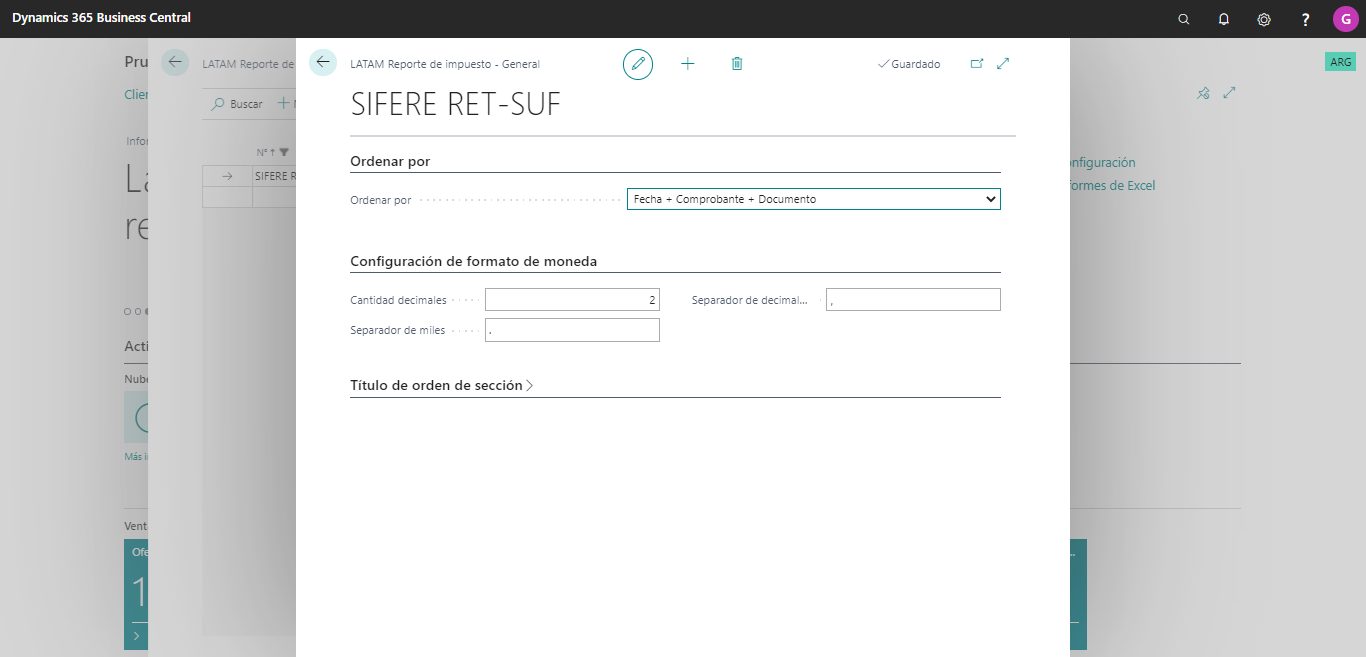1366x657 pixels.
Task: Open the settings gear menu
Action: (1264, 19)
